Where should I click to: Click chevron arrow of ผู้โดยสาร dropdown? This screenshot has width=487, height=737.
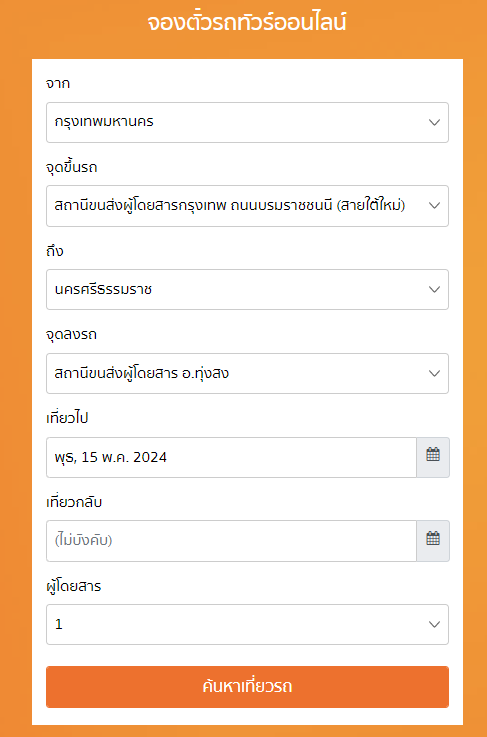[x=434, y=624]
